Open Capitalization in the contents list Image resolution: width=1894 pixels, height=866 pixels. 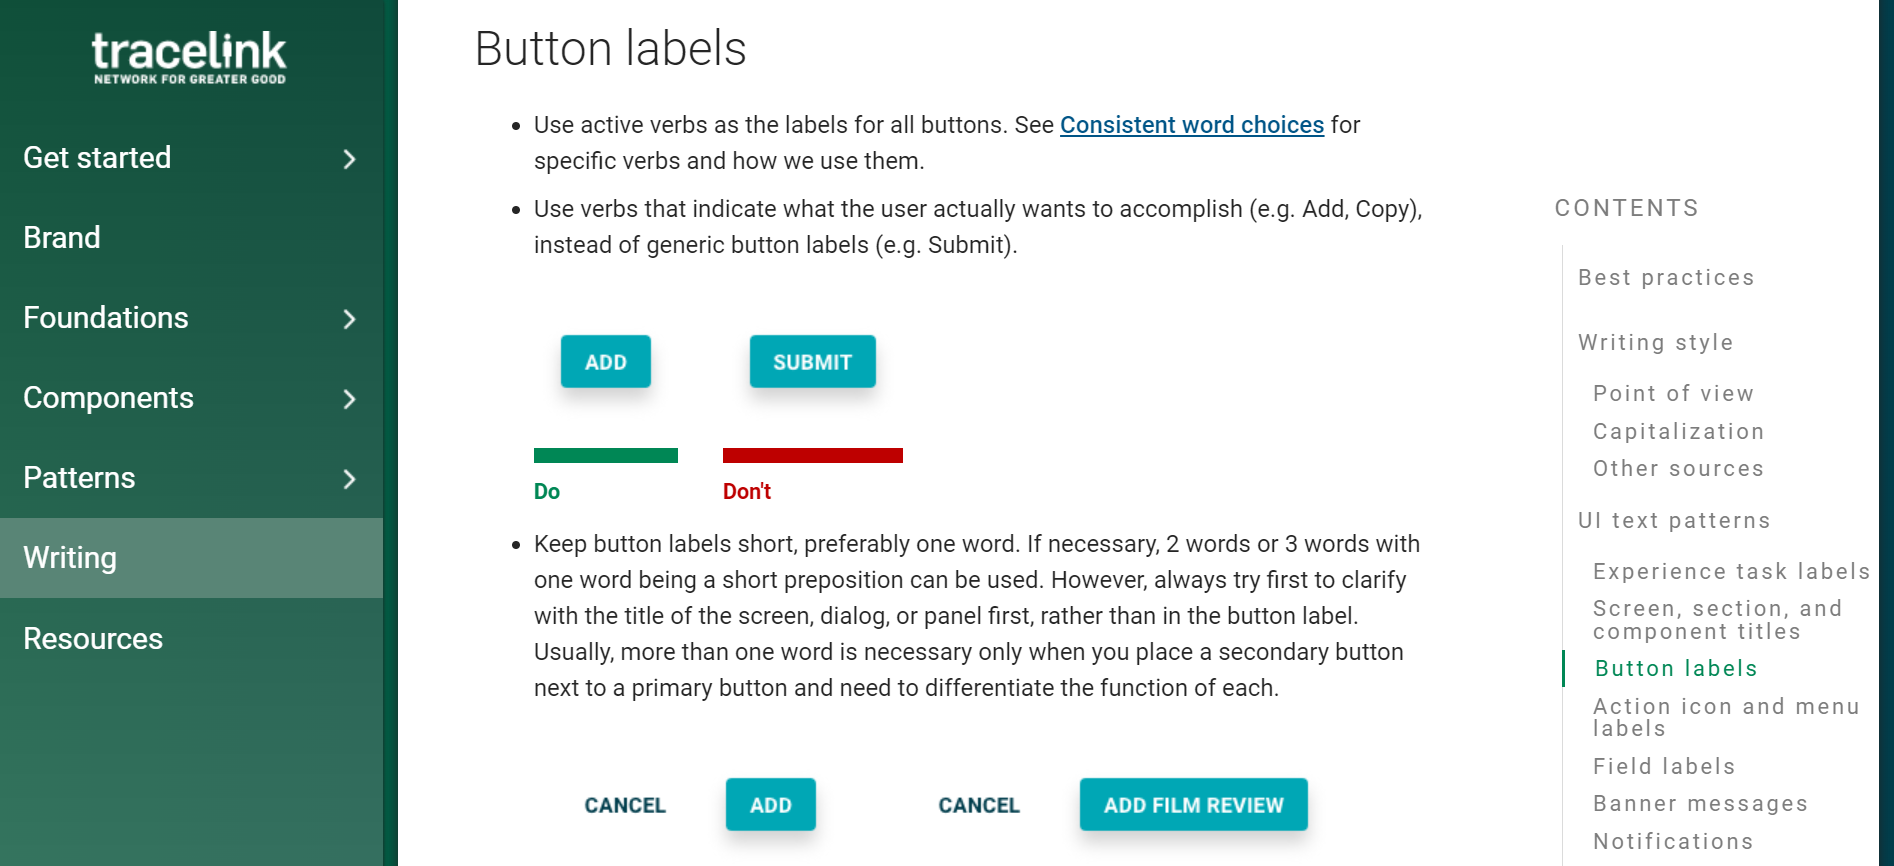(x=1678, y=432)
